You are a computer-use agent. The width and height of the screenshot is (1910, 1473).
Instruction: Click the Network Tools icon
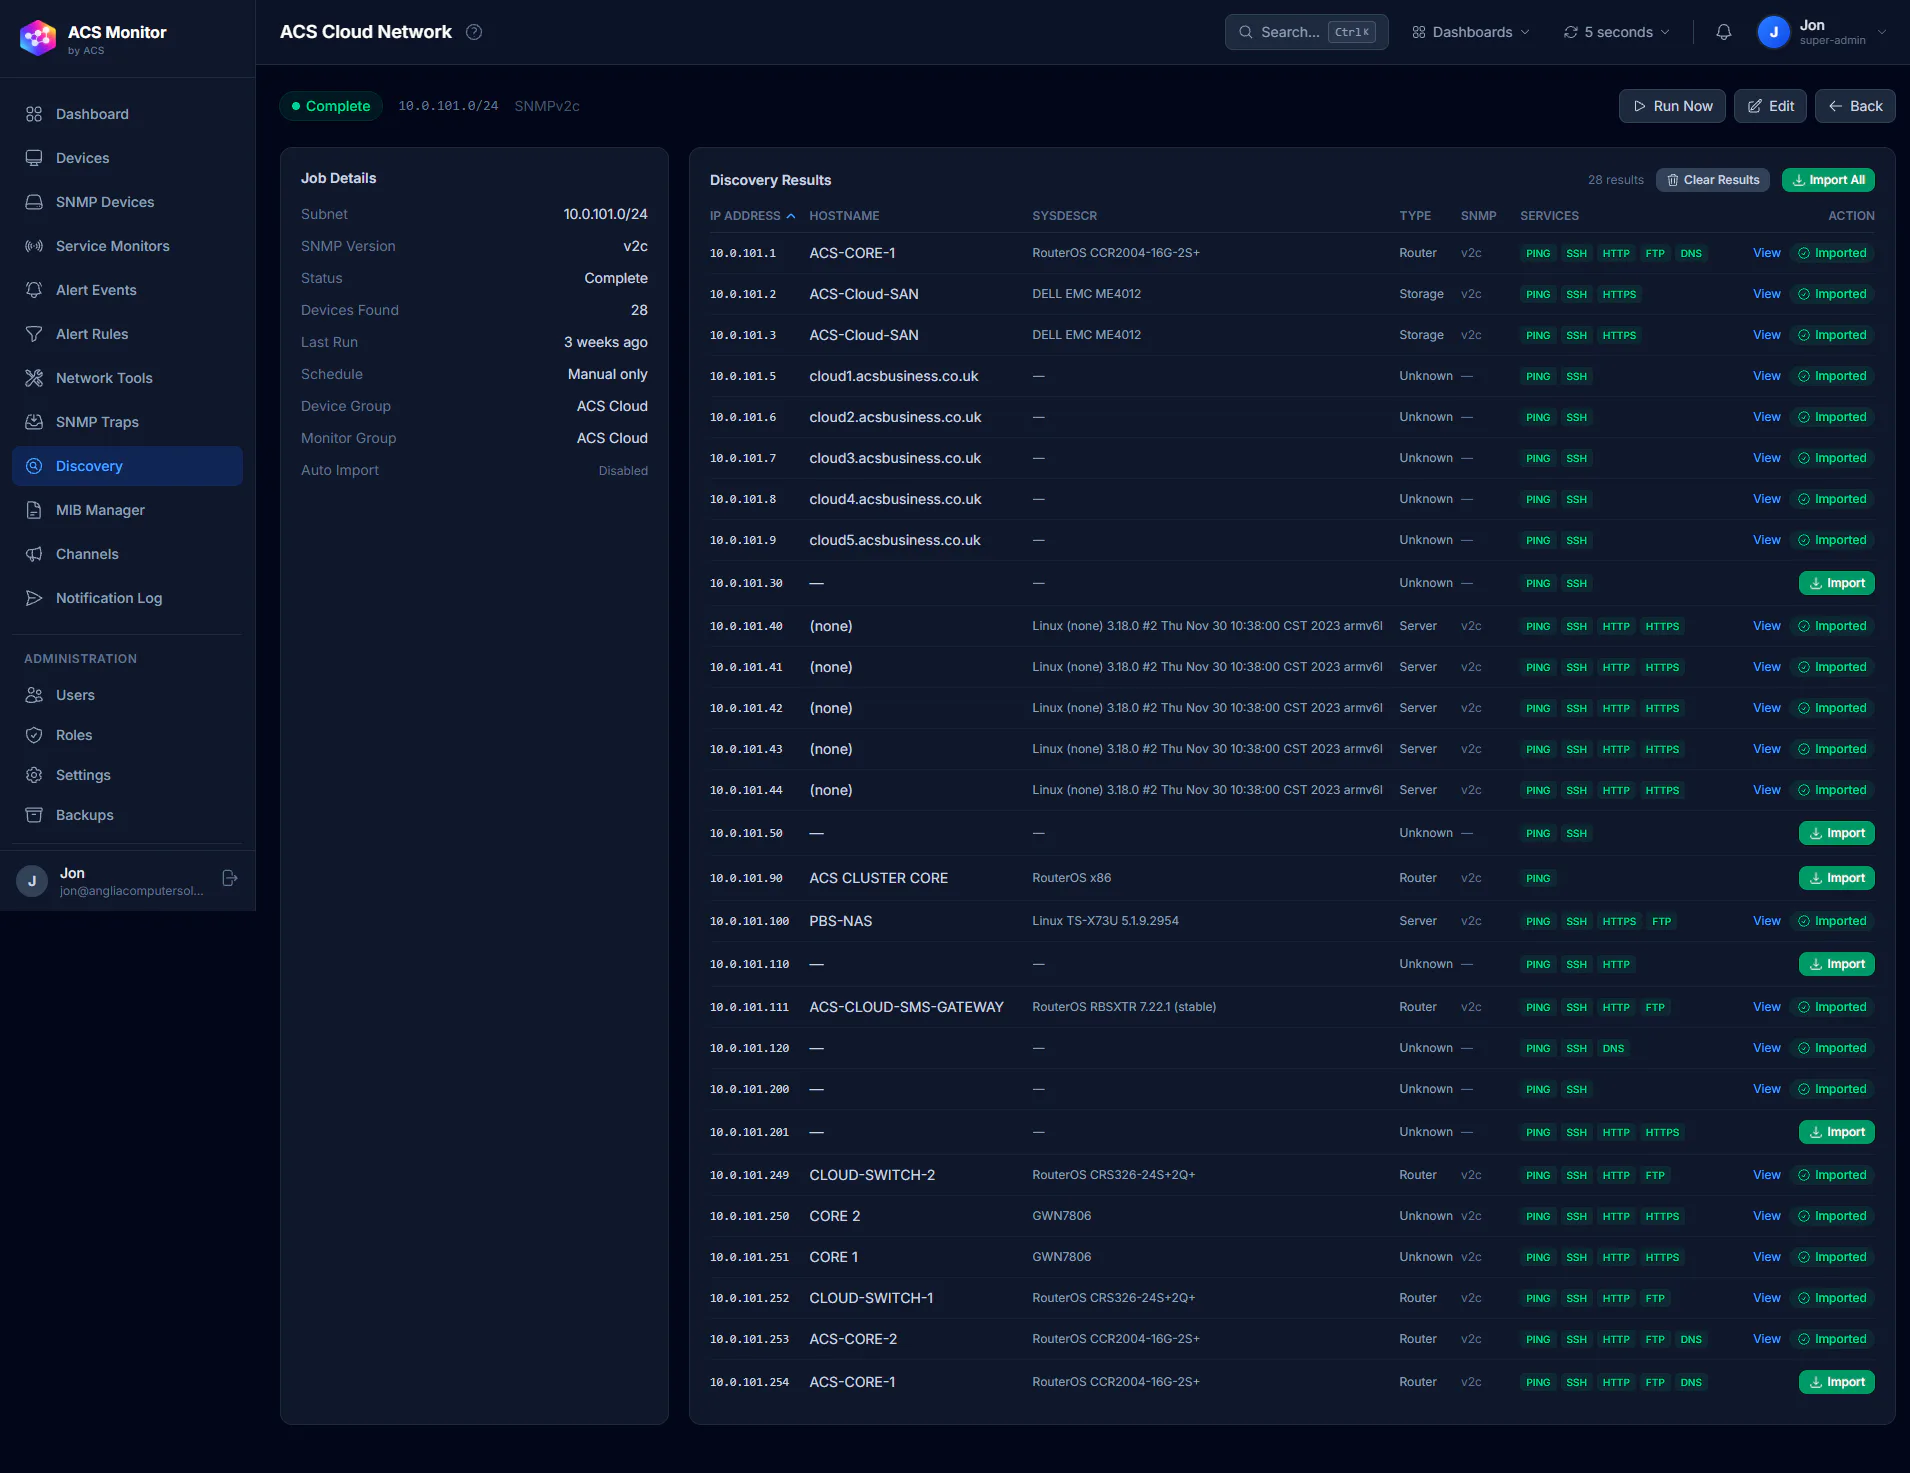pyautogui.click(x=34, y=378)
